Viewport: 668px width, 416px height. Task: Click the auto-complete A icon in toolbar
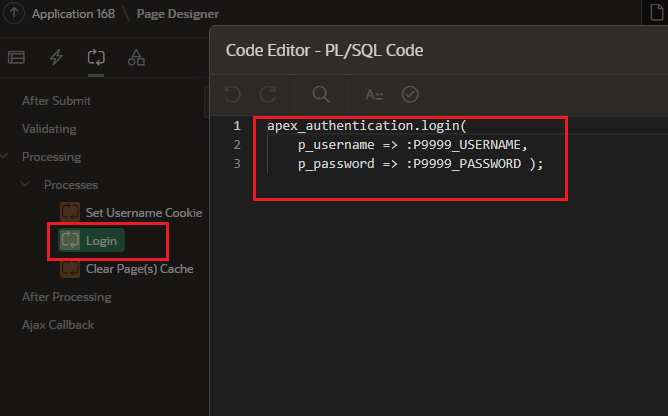(374, 94)
